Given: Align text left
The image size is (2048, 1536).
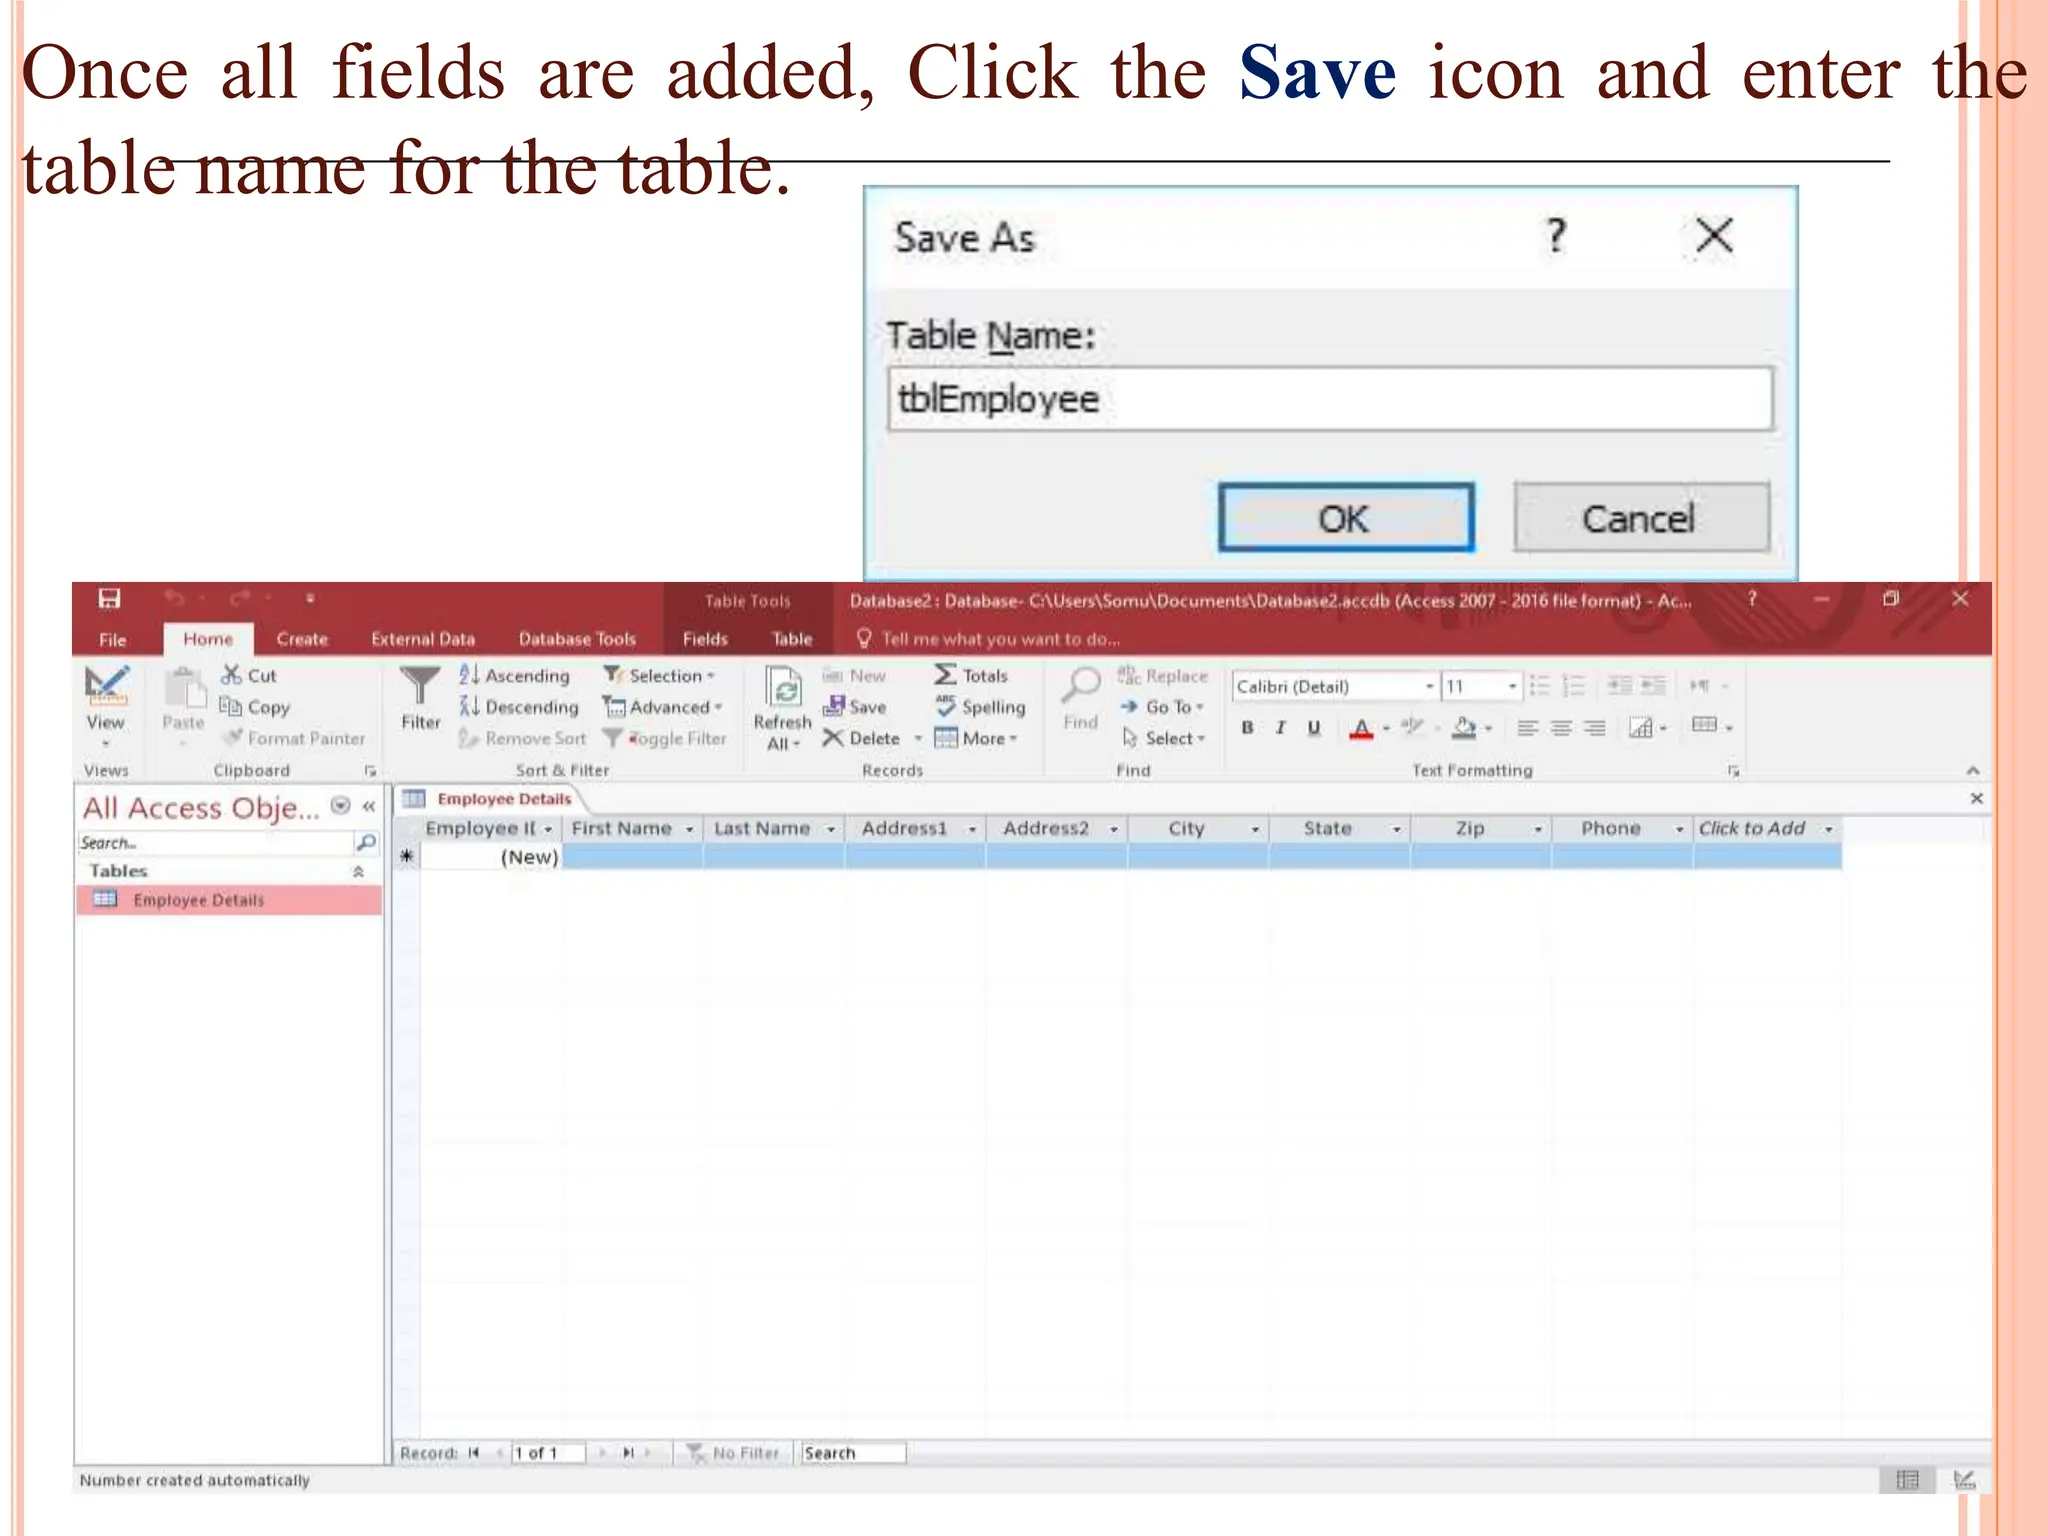Looking at the screenshot, I should coord(1527,728).
